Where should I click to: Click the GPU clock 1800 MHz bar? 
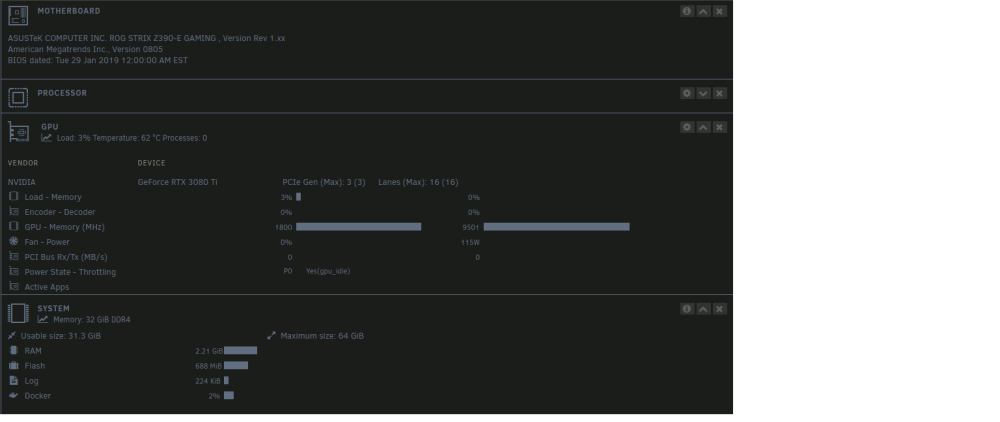(x=358, y=227)
